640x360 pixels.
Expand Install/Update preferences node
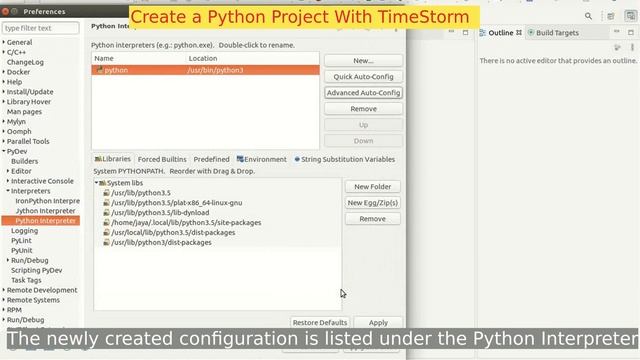4,91
